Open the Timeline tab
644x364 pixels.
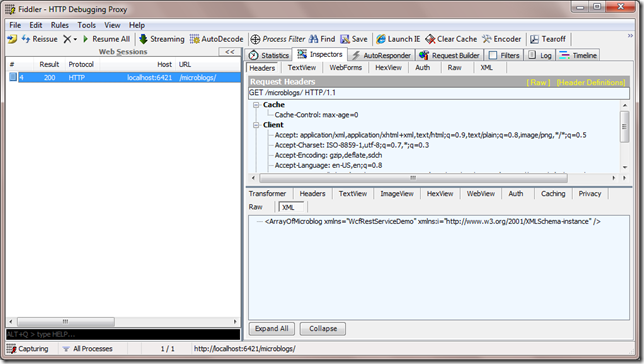pyautogui.click(x=578, y=55)
